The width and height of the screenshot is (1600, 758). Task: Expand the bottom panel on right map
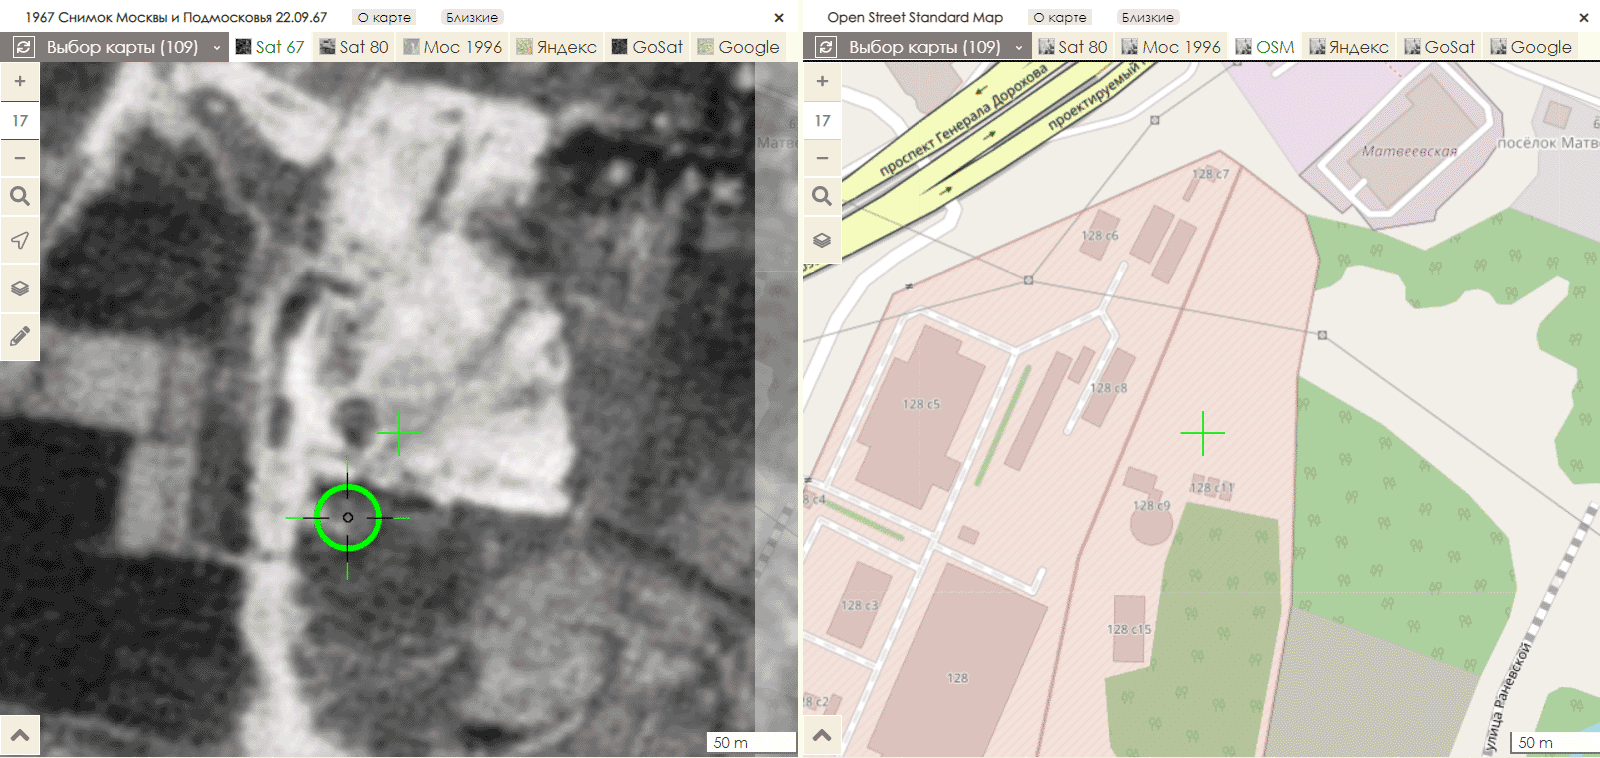[822, 737]
